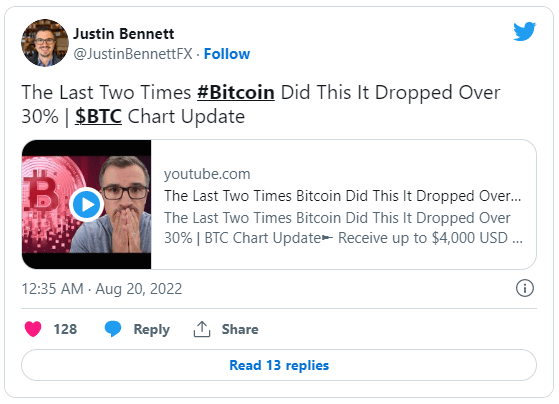Open the Justin Bennett display name
This screenshot has width=559, height=404.
tap(124, 34)
